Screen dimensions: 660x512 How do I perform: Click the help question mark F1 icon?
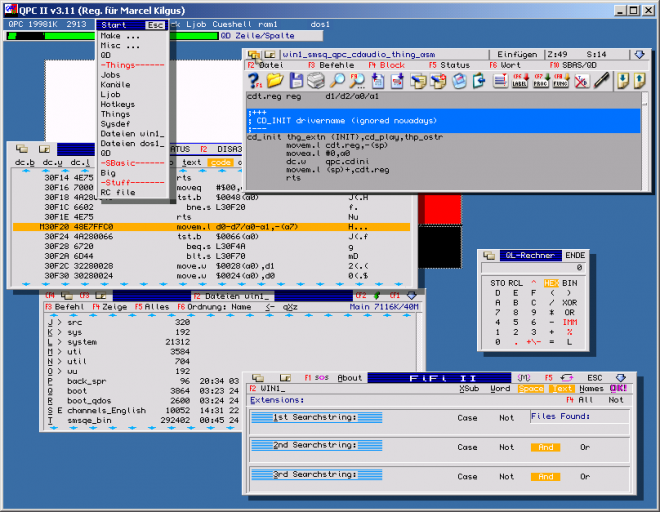[x=254, y=81]
